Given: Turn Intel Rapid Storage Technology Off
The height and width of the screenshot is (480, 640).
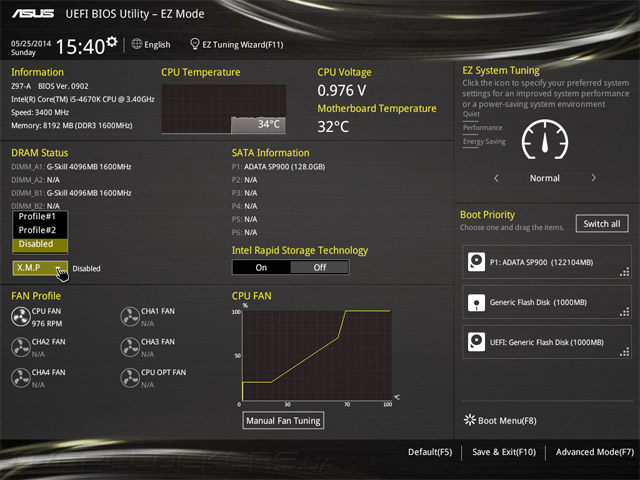Looking at the screenshot, I should (320, 267).
